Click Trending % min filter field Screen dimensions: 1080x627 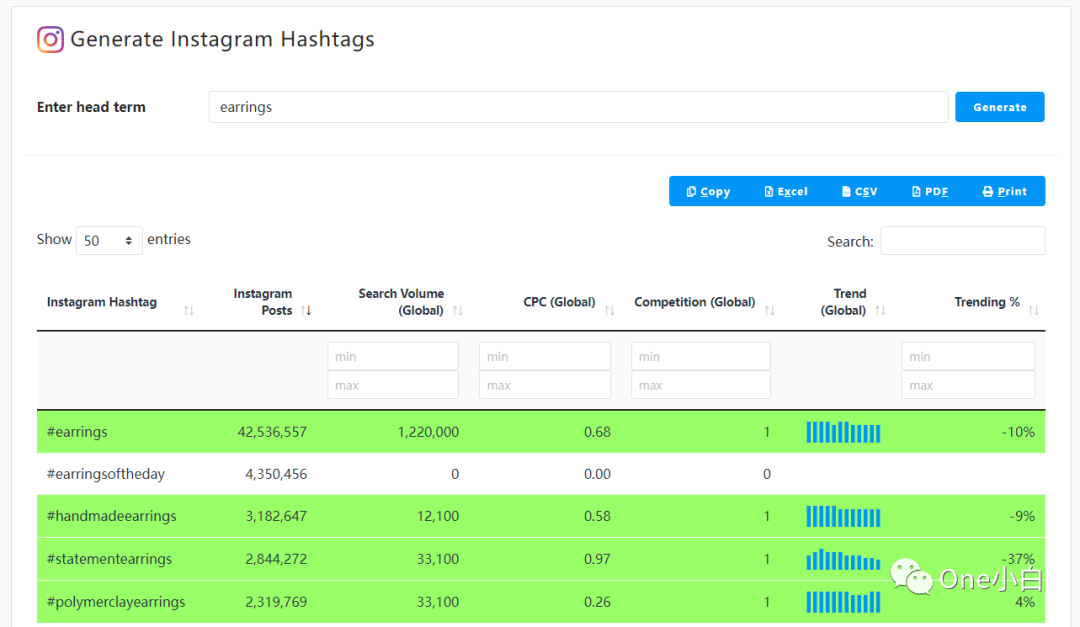[x=968, y=356]
